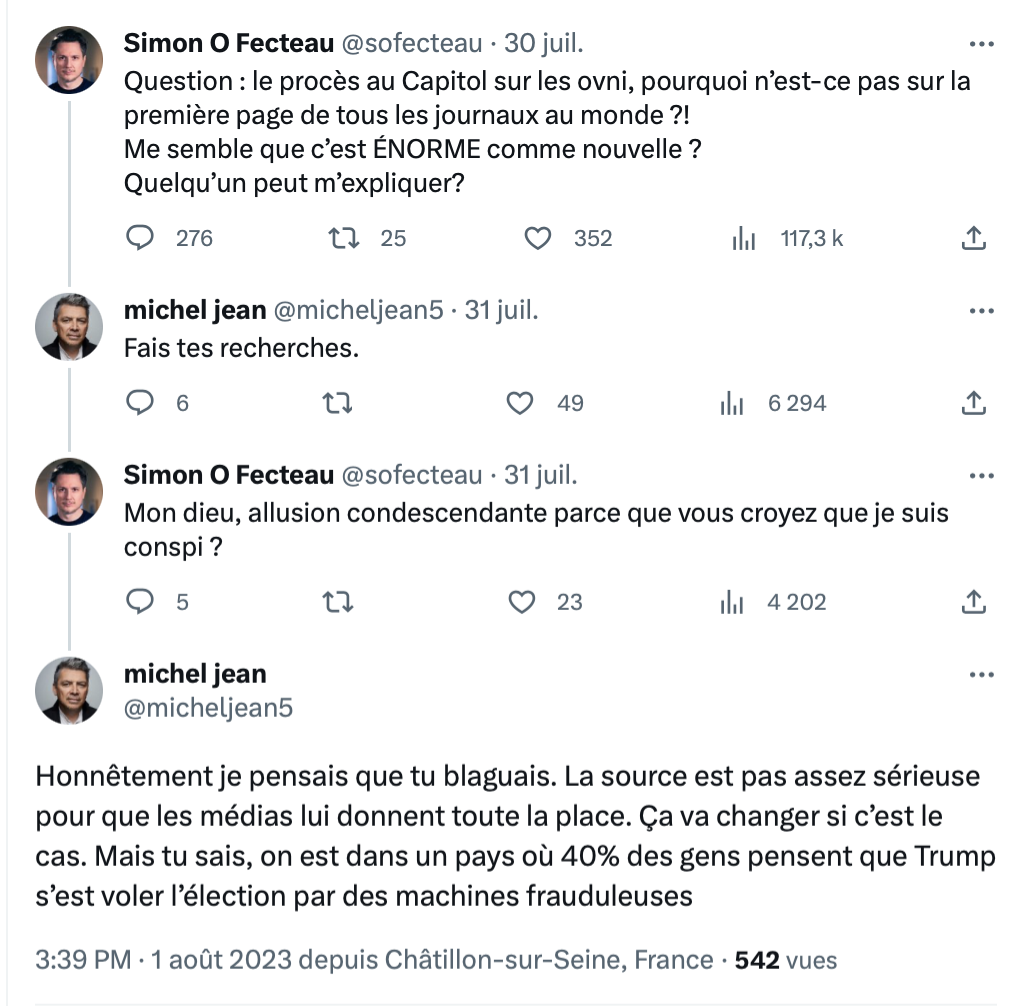Screen dimensions: 1022x1006
Task: Reply to 'Fais tes recherches.' tweet
Action: pyautogui.click(x=139, y=402)
